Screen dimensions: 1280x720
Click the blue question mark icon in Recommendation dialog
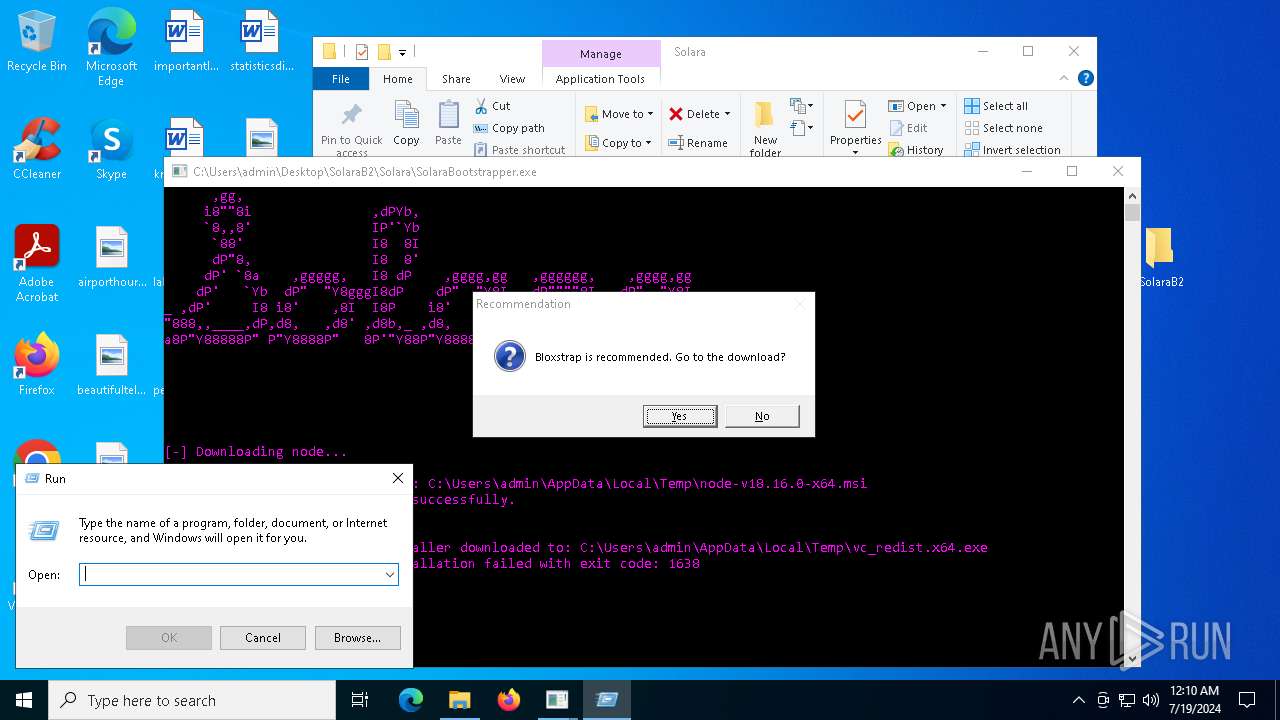pyautogui.click(x=510, y=356)
